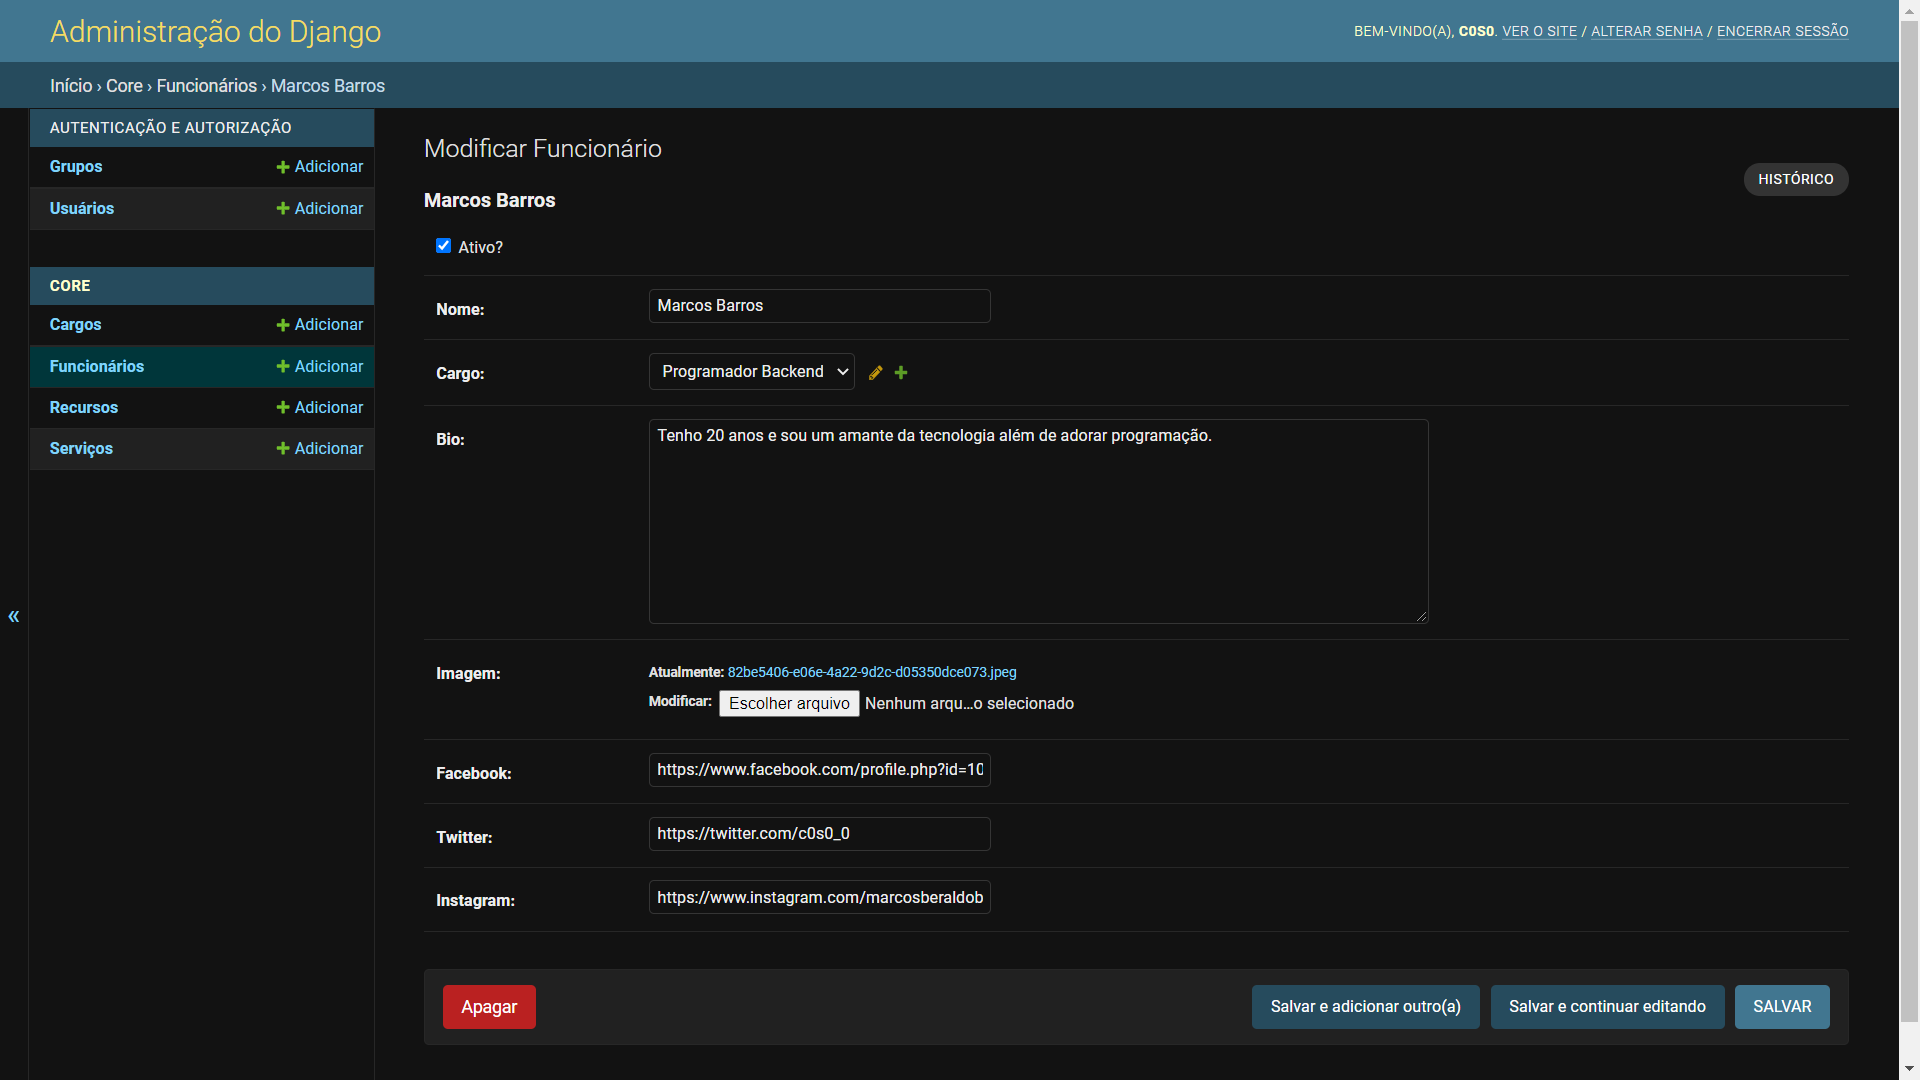The height and width of the screenshot is (1080, 1920).
Task: Open Usuários in sidebar
Action: click(x=82, y=209)
